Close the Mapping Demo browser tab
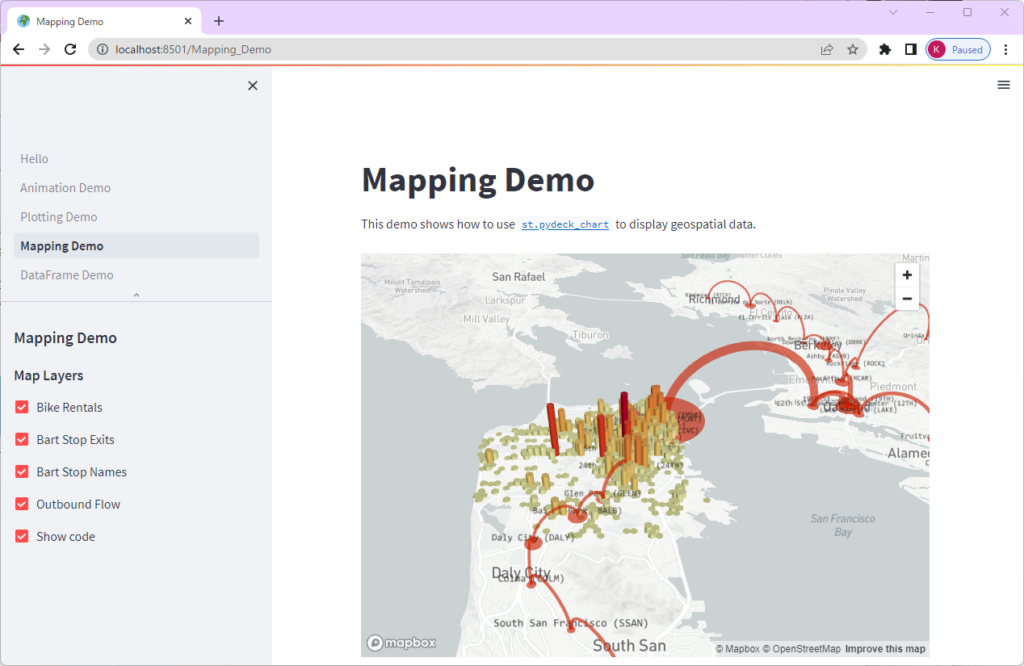Screen dimensions: 1024x666 tap(188, 21)
